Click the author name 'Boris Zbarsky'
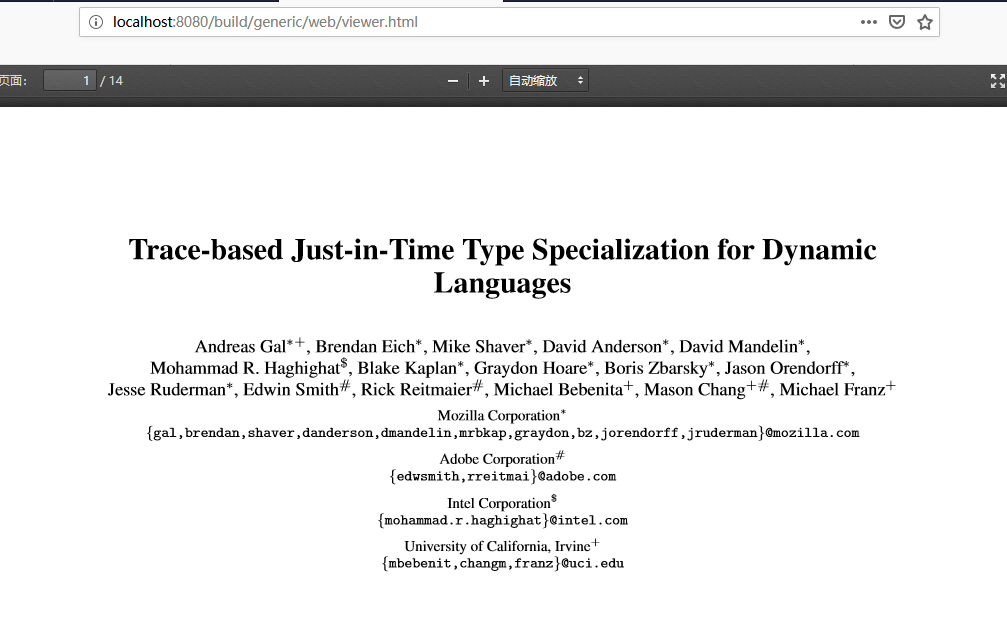This screenshot has width=1007, height=621. (656, 369)
